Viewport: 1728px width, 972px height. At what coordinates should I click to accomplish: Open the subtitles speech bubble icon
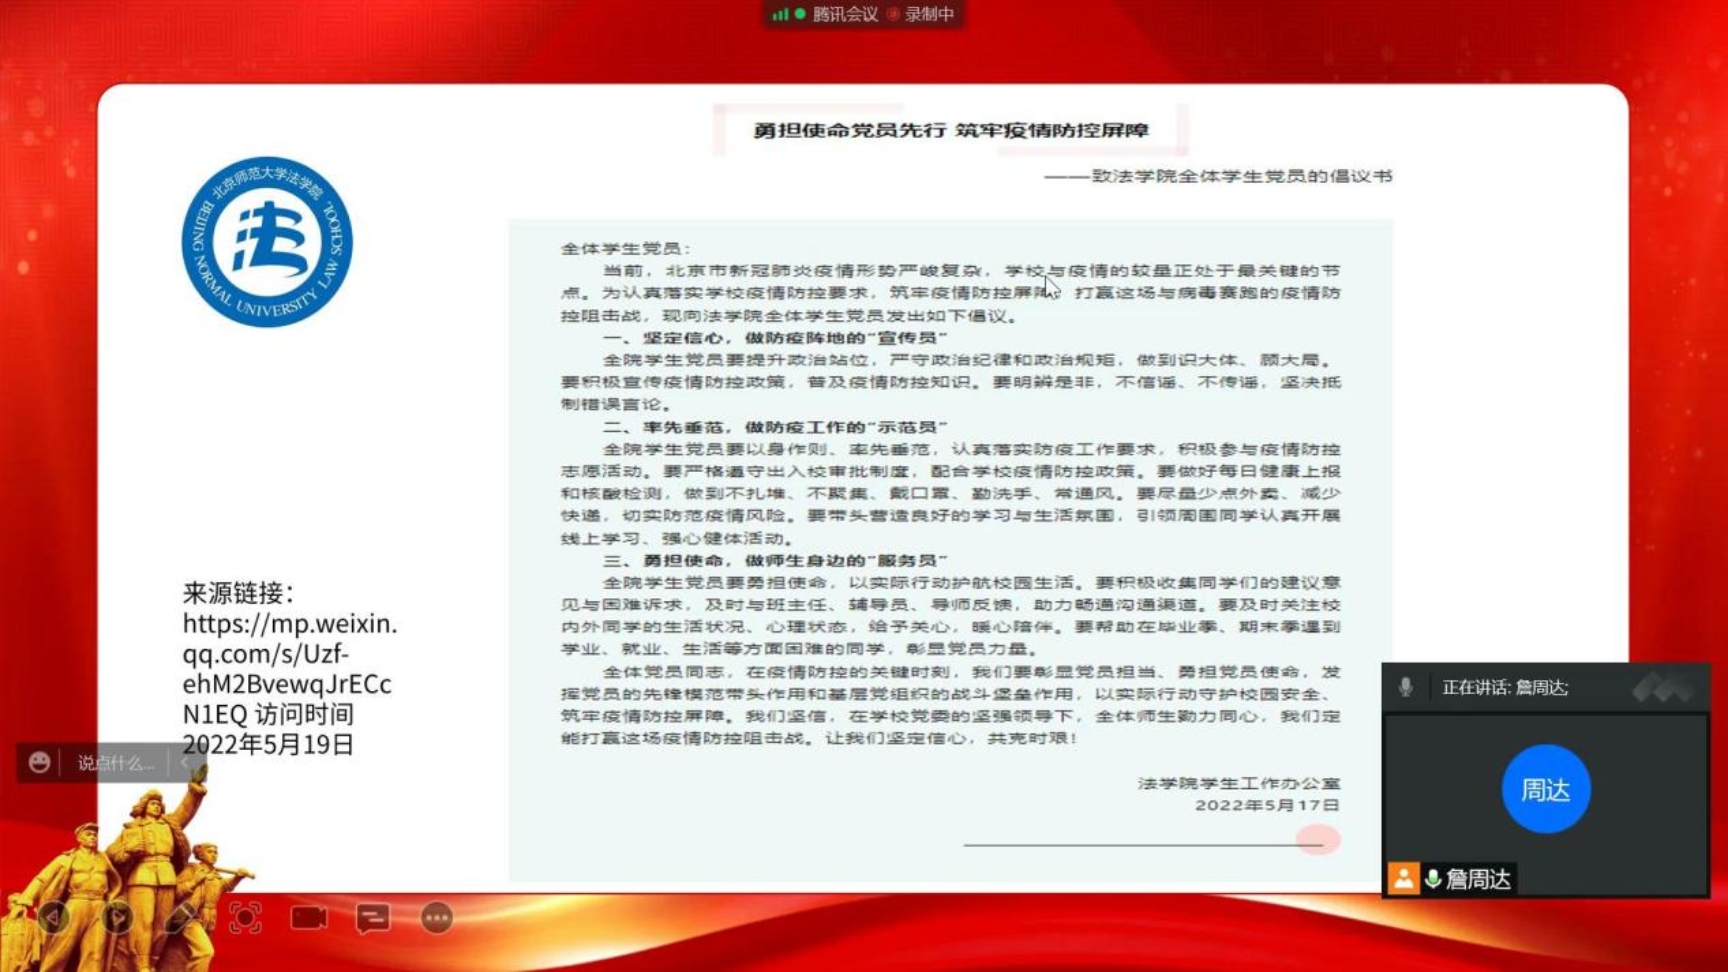(x=373, y=917)
